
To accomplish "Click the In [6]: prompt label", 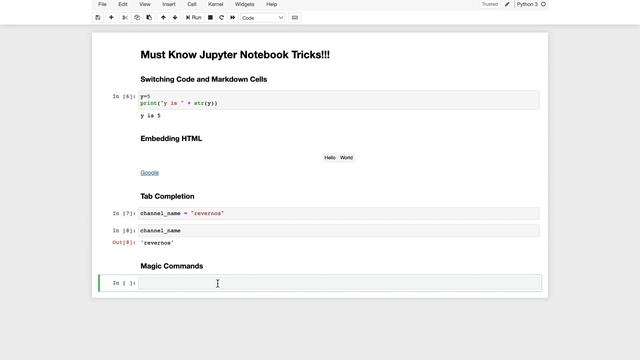I will click(x=124, y=96).
